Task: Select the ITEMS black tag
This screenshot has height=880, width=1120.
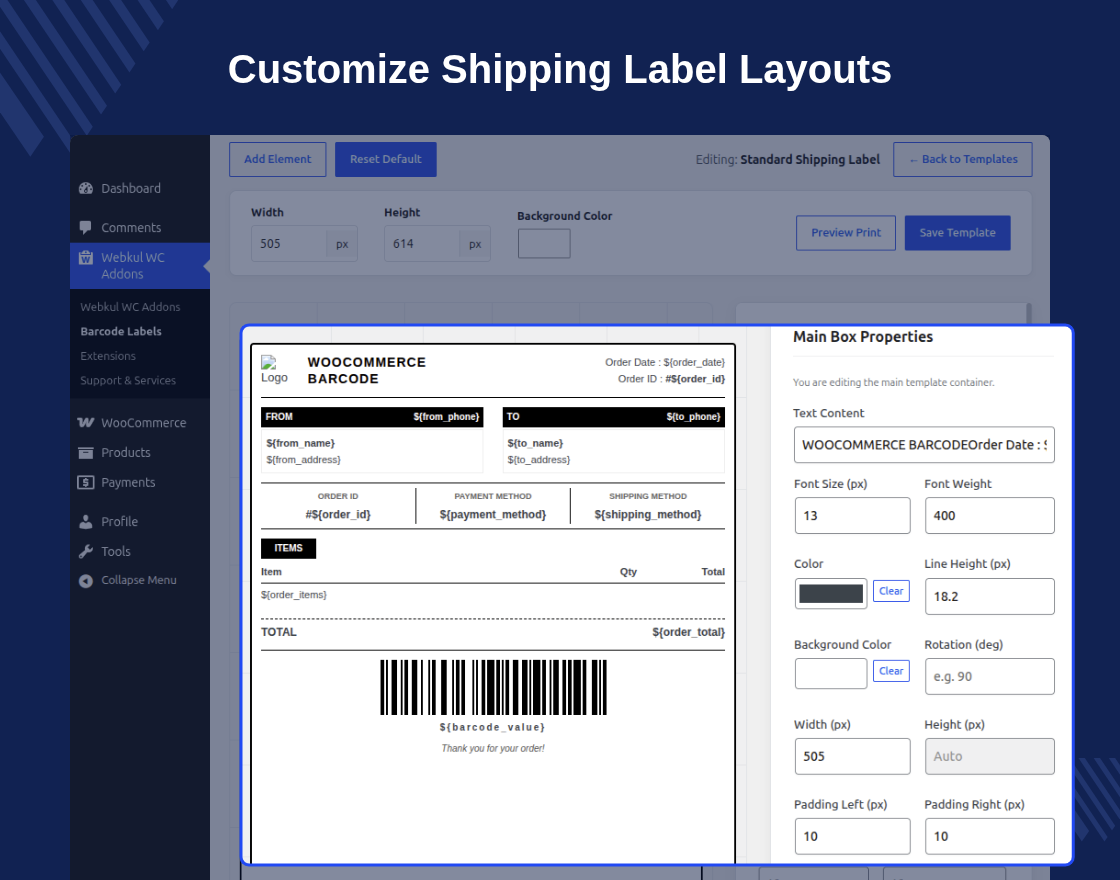Action: pos(289,549)
